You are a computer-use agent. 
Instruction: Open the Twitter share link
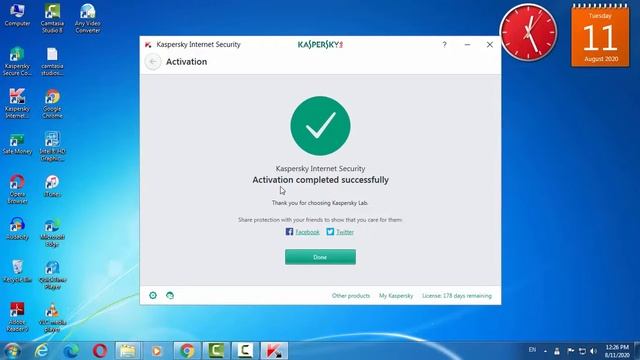tap(340, 232)
